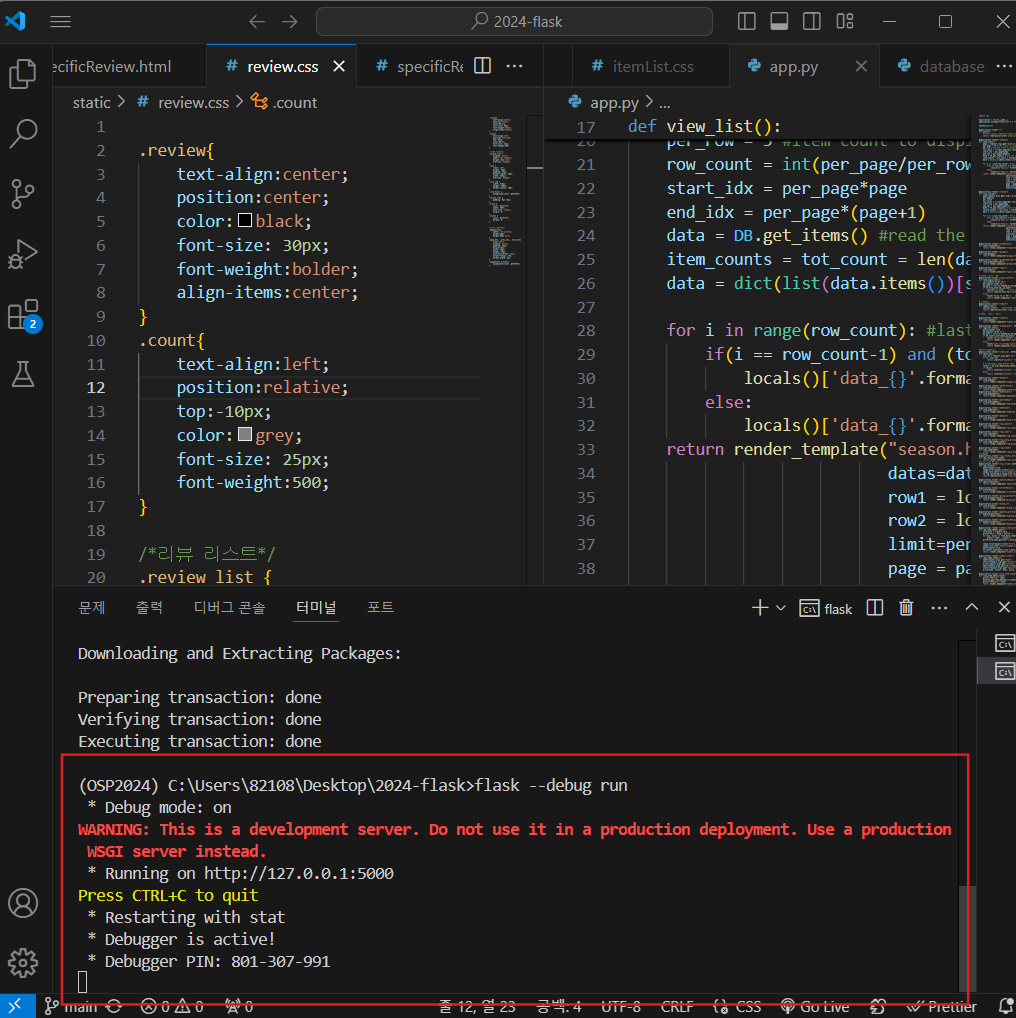Close the terminal panel
The height and width of the screenshot is (1018, 1016).
coord(1004,607)
